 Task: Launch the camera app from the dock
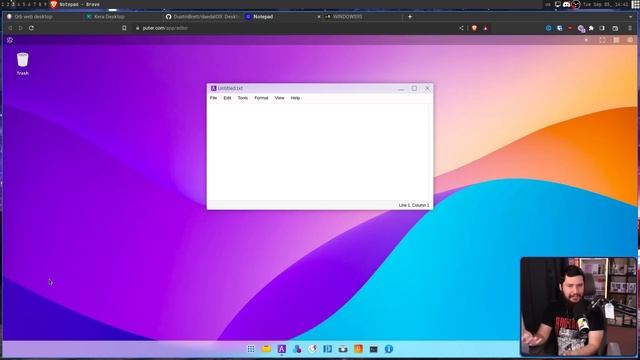pyautogui.click(x=343, y=349)
